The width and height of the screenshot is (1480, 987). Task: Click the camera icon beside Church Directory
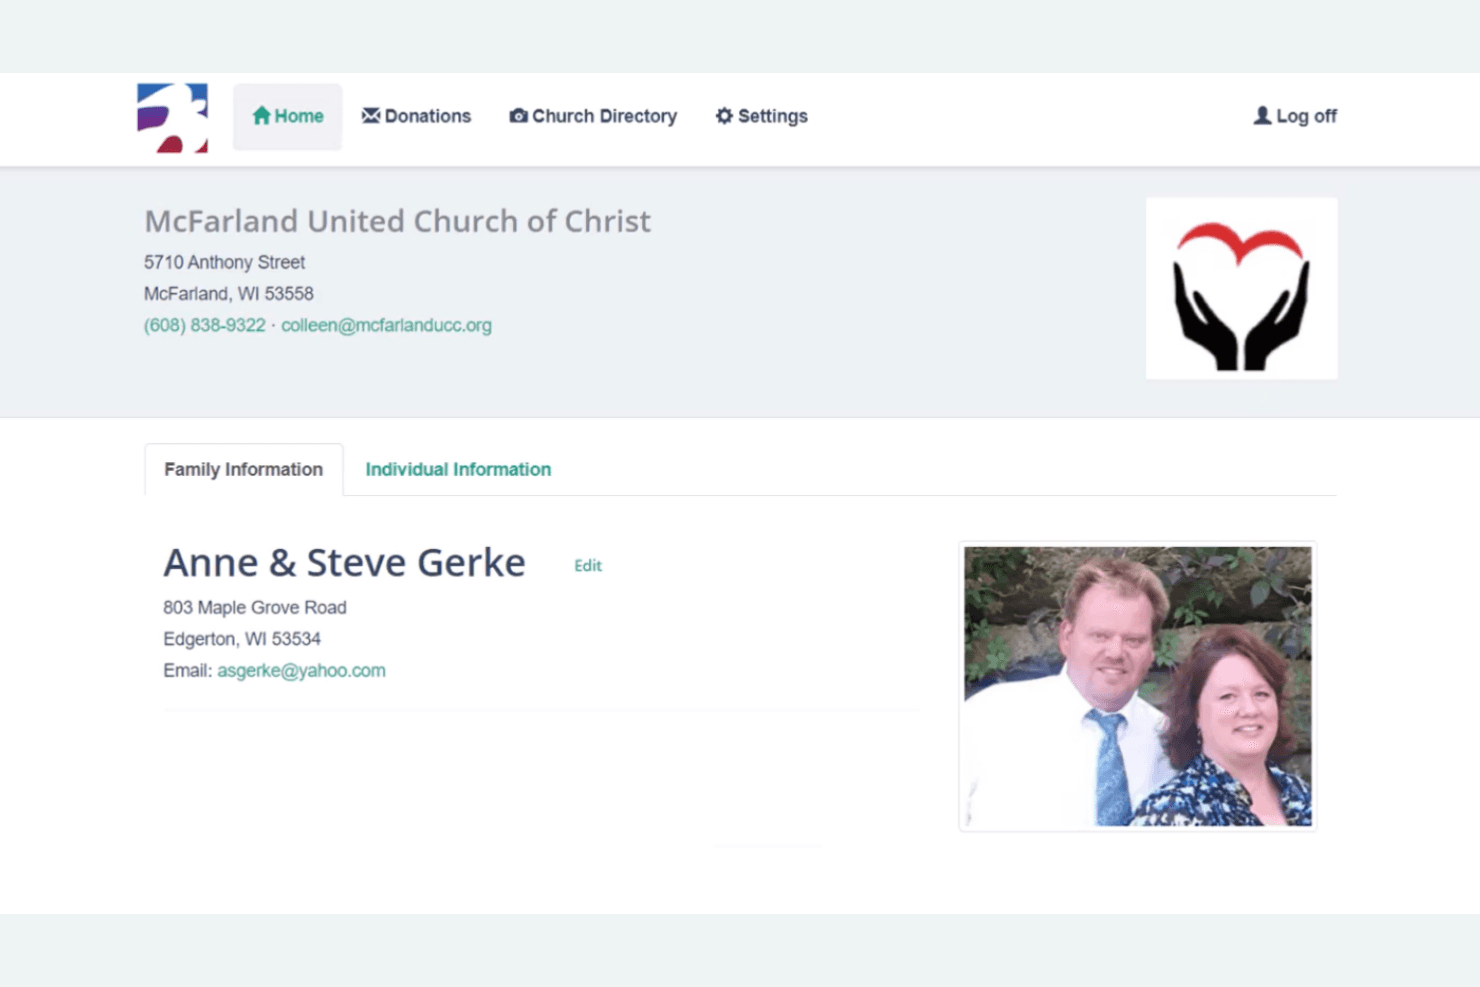tap(518, 116)
